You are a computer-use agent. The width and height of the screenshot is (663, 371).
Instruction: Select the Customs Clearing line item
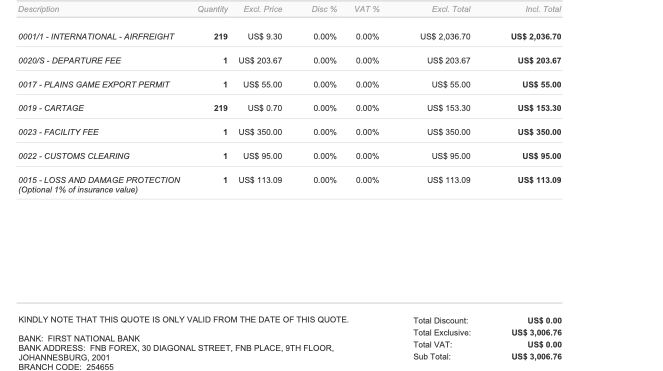[x=290, y=156]
